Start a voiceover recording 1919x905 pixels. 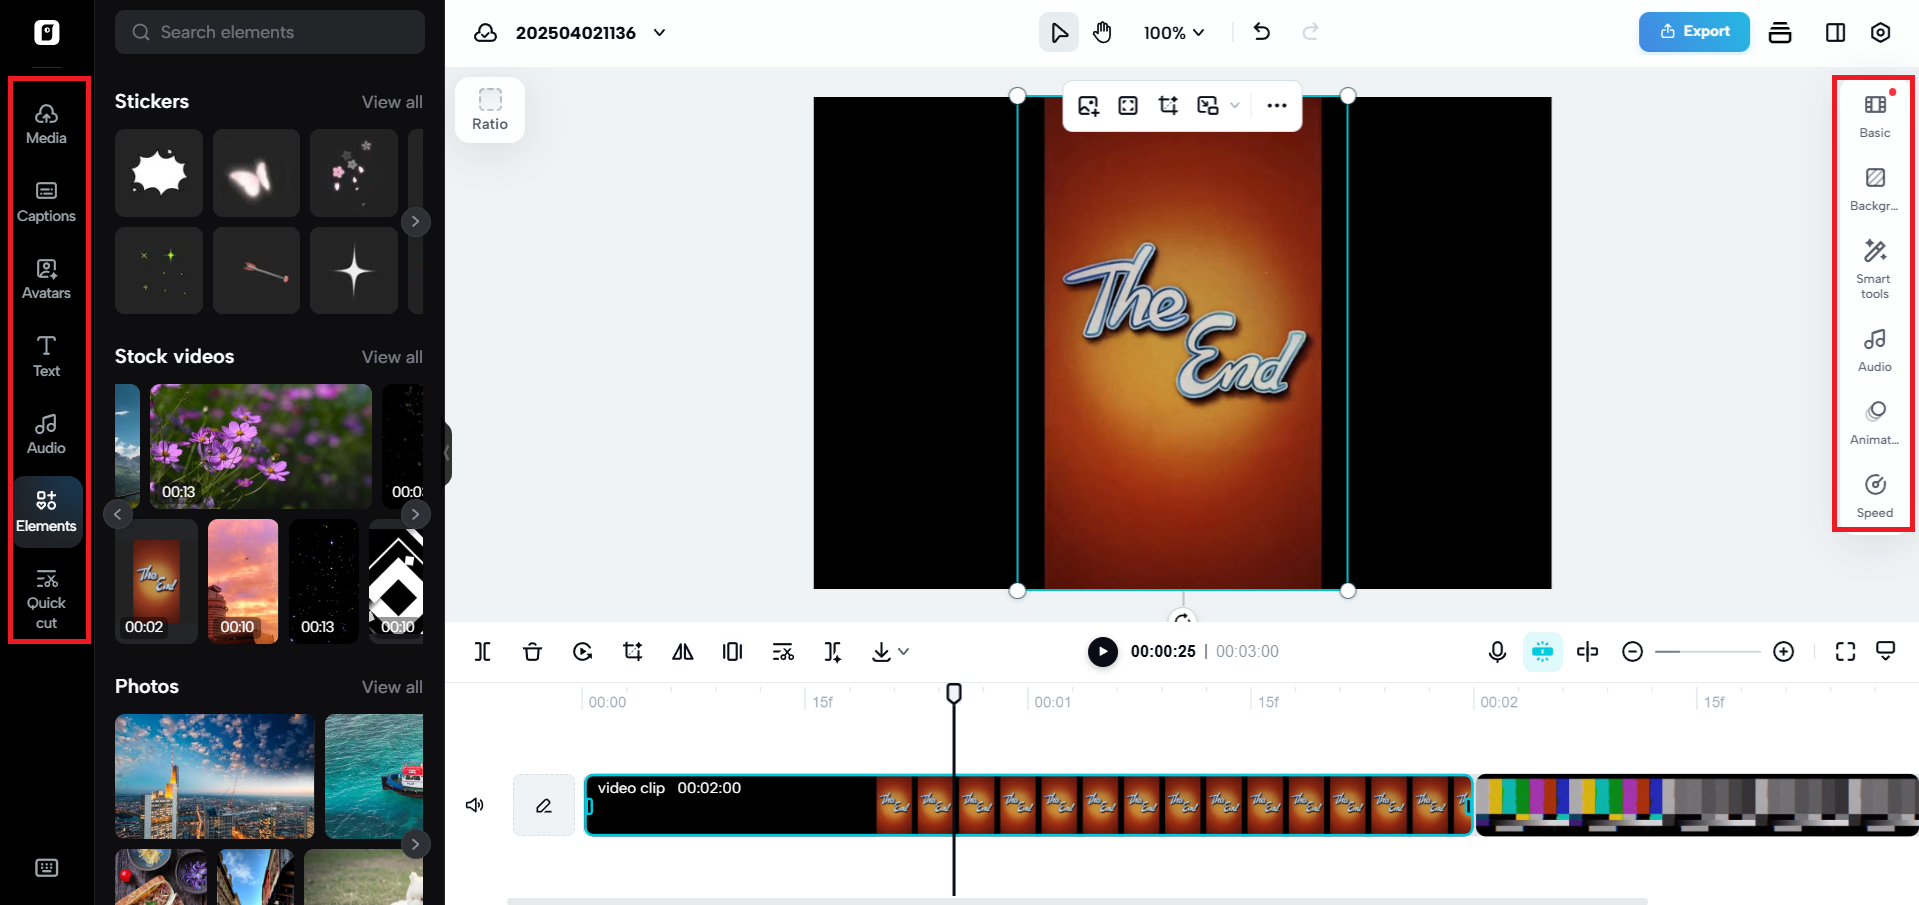(1496, 651)
